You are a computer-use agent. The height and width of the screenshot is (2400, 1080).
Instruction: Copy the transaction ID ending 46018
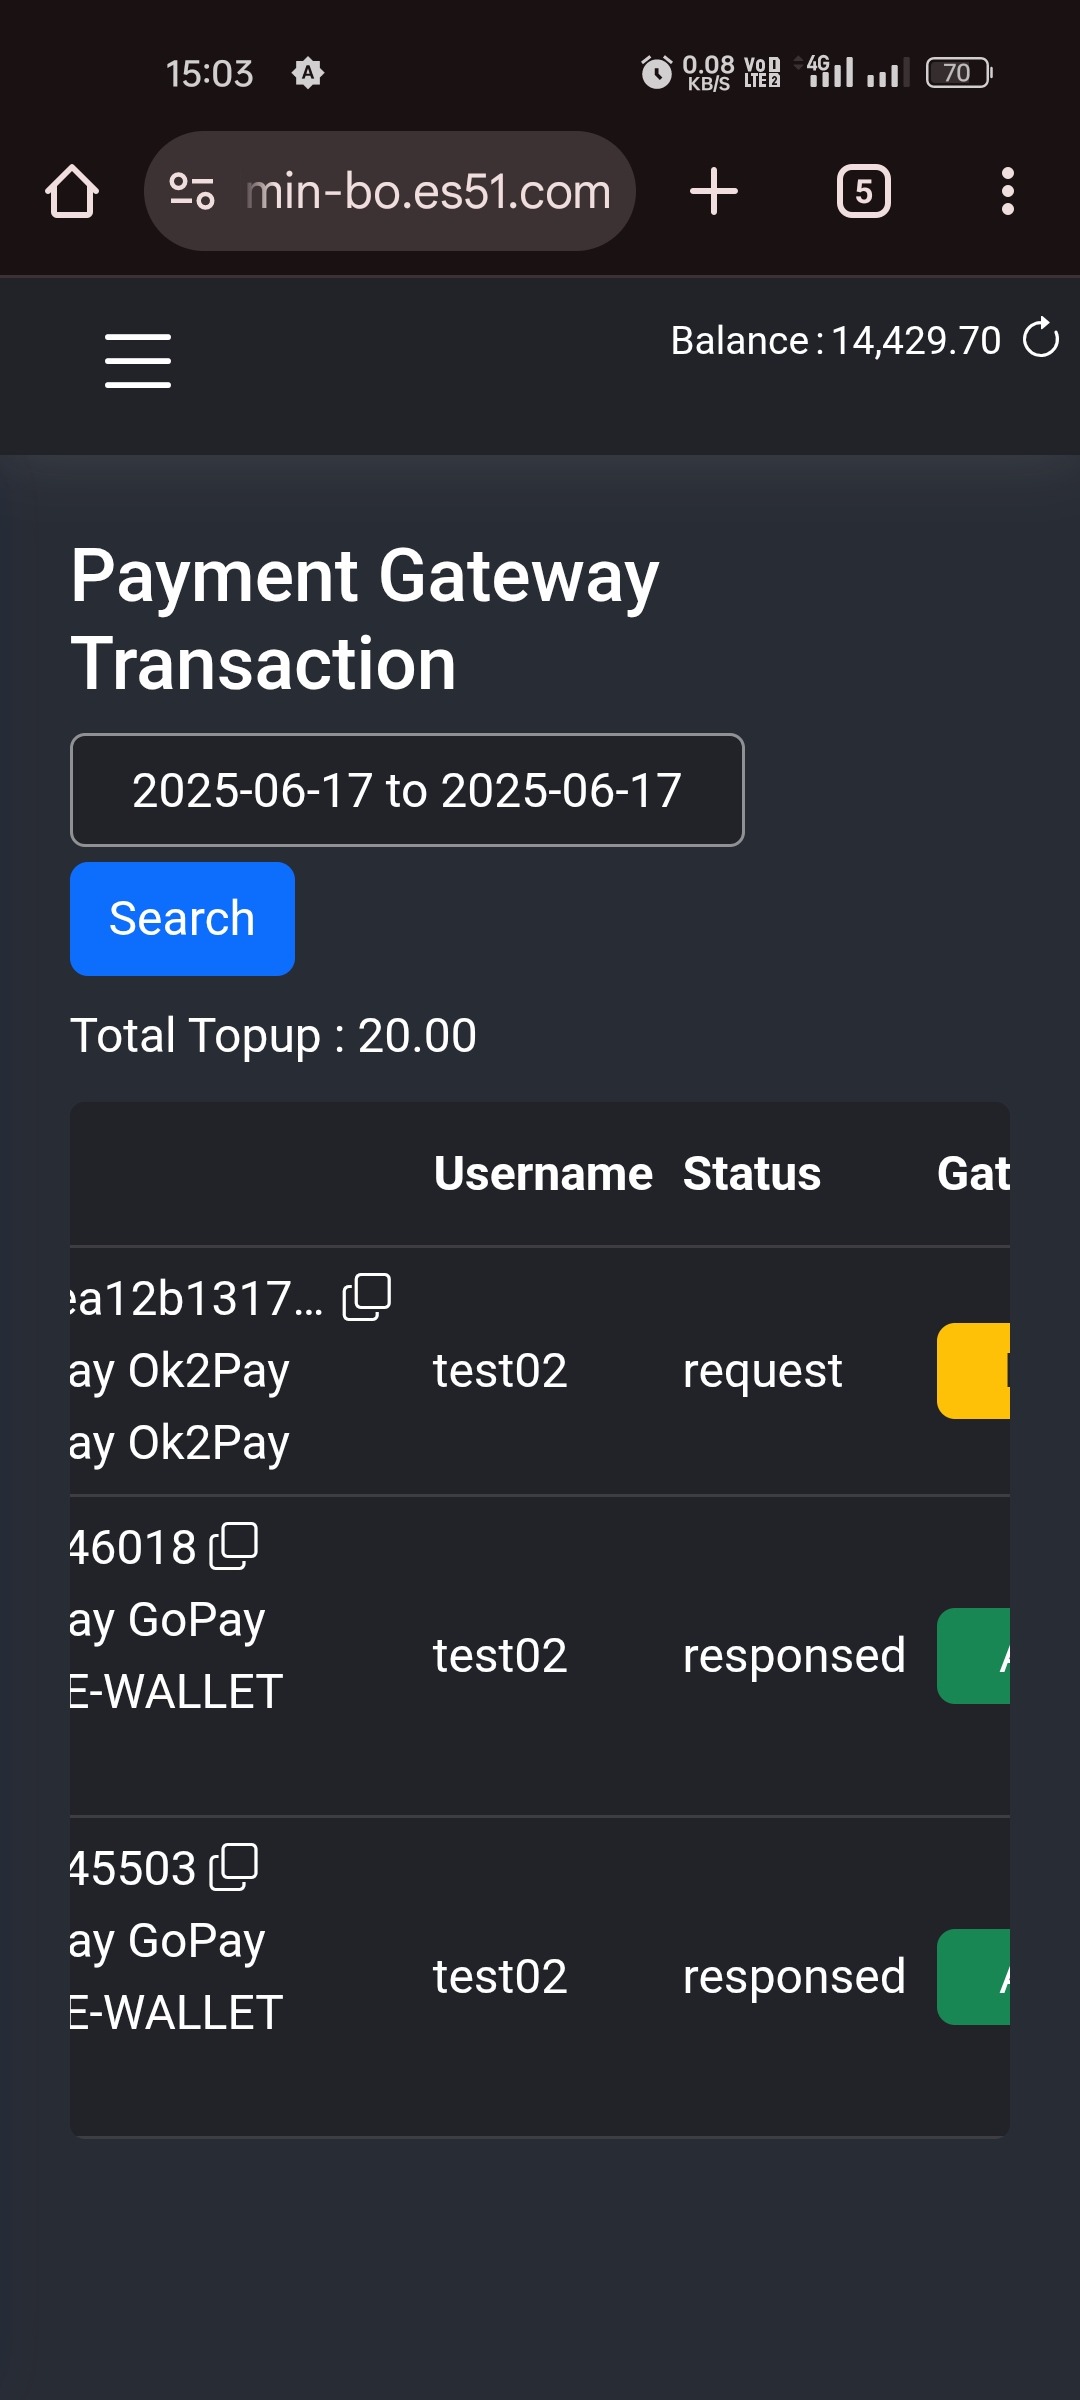234,1546
